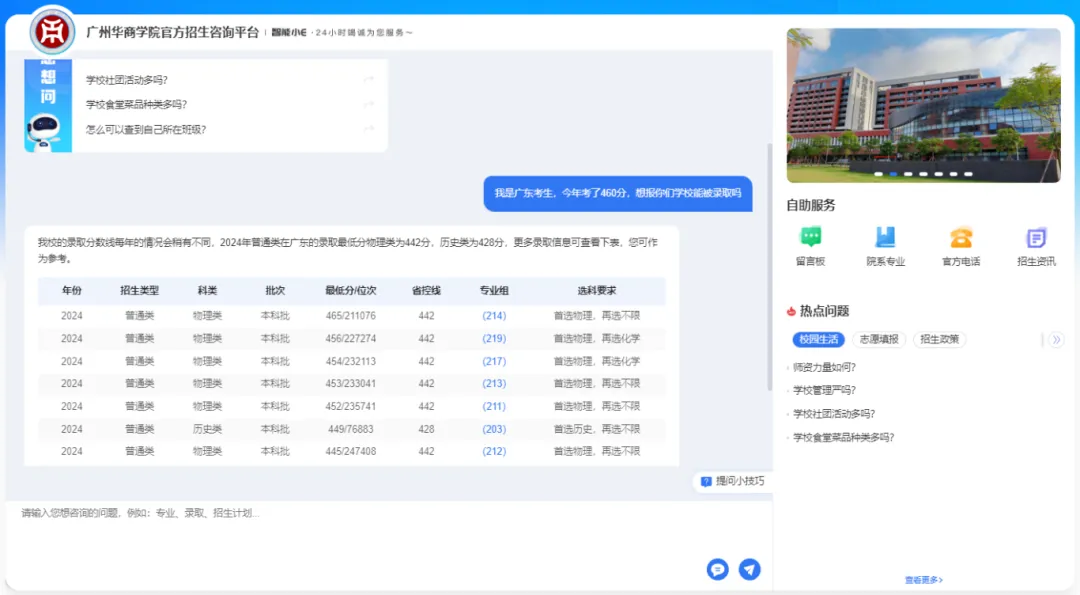The height and width of the screenshot is (595, 1080).
Task: Click the (214) professional group link
Action: 492,315
